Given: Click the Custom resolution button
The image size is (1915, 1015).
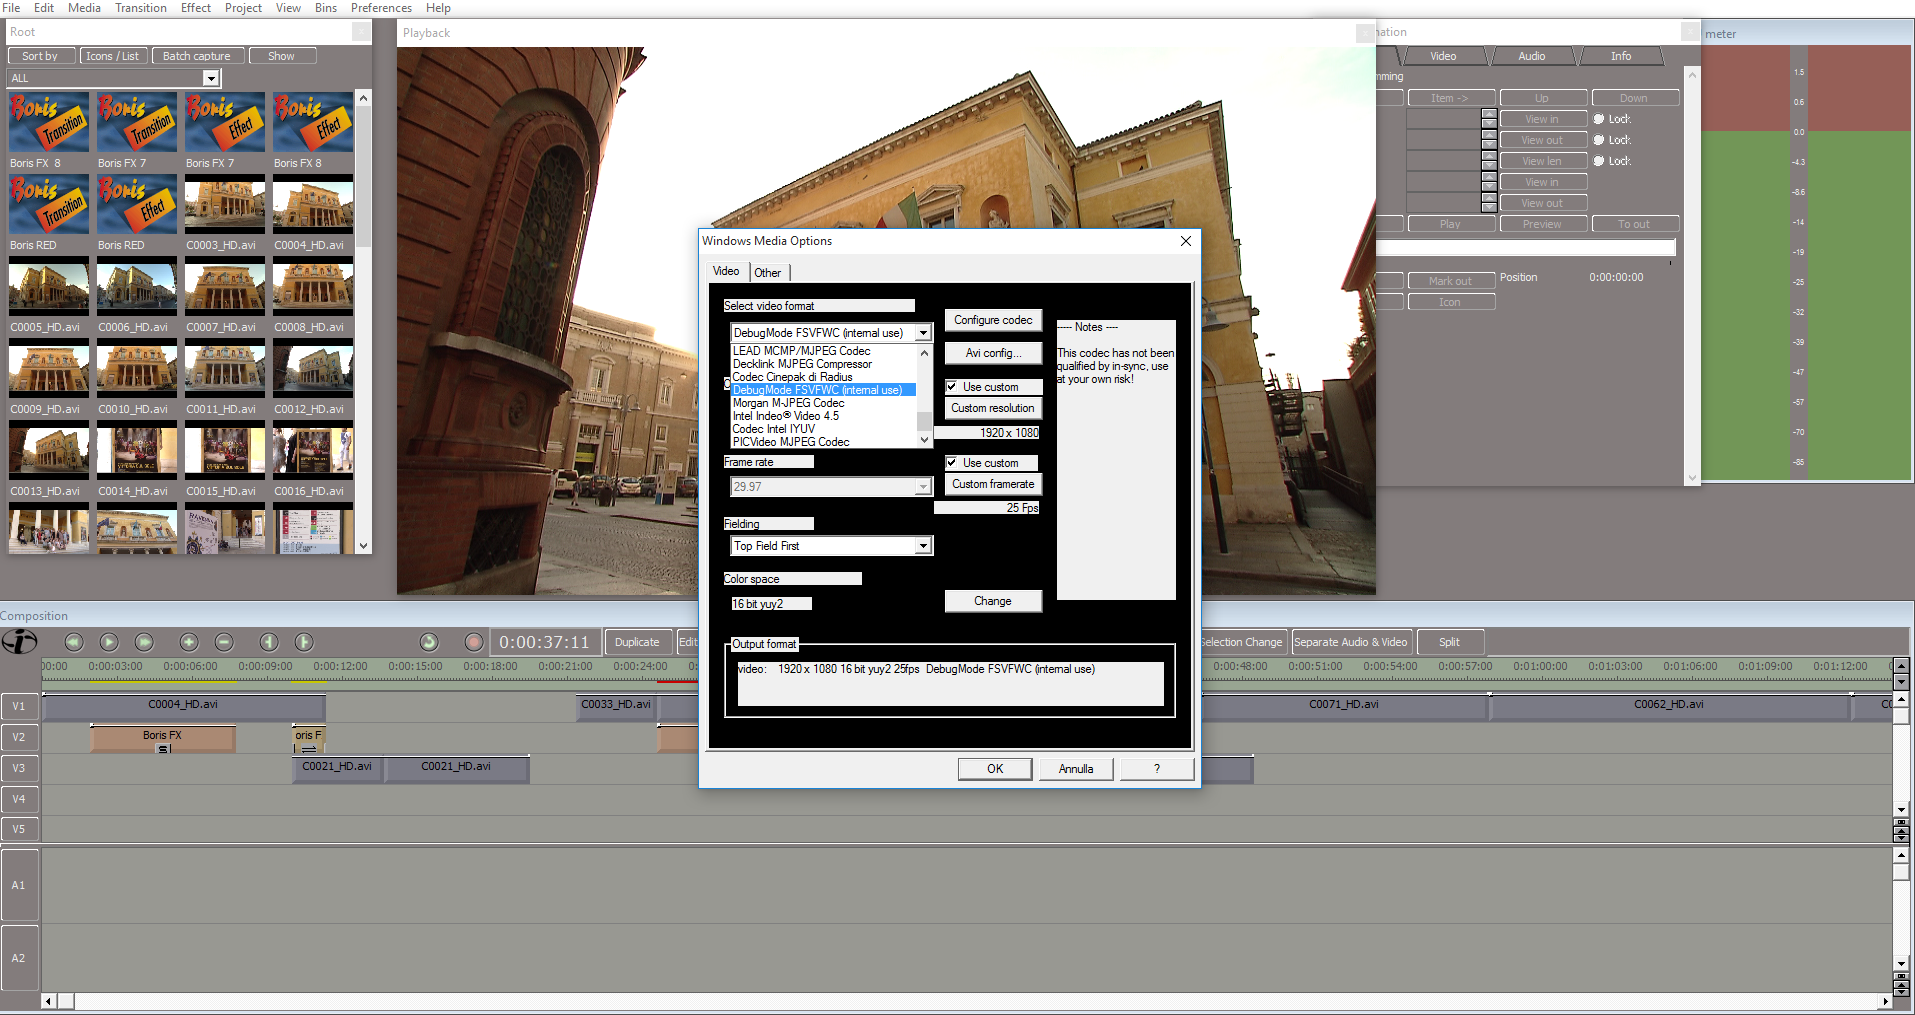Looking at the screenshot, I should coord(993,408).
